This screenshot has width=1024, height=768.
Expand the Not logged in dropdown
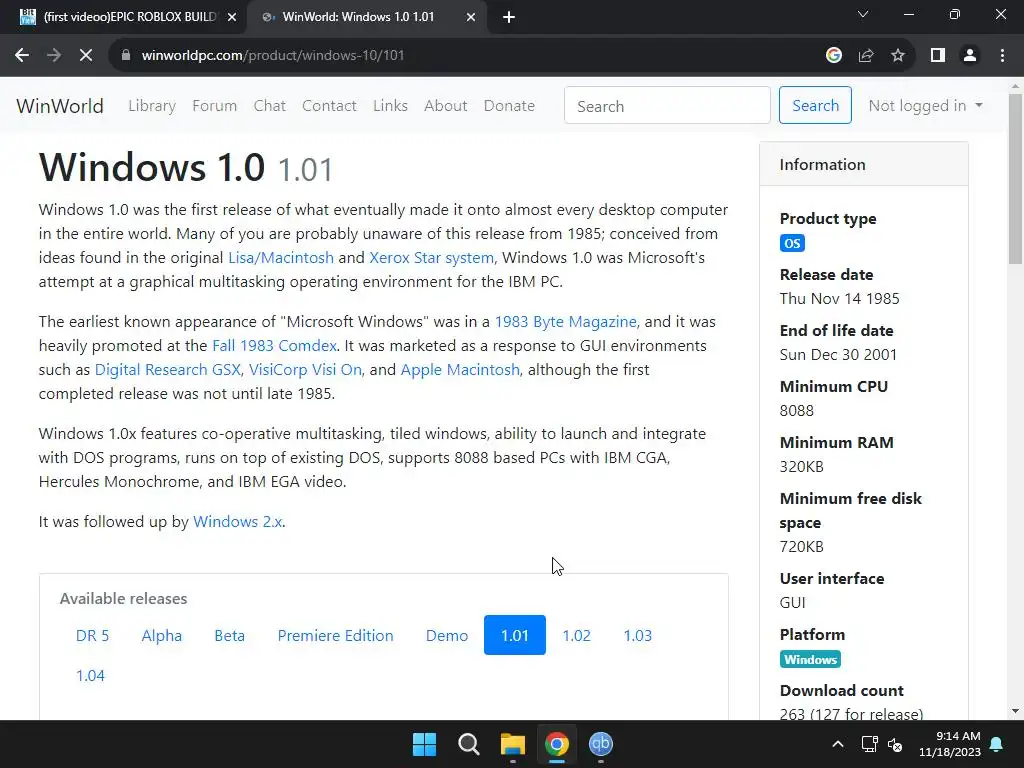925,106
